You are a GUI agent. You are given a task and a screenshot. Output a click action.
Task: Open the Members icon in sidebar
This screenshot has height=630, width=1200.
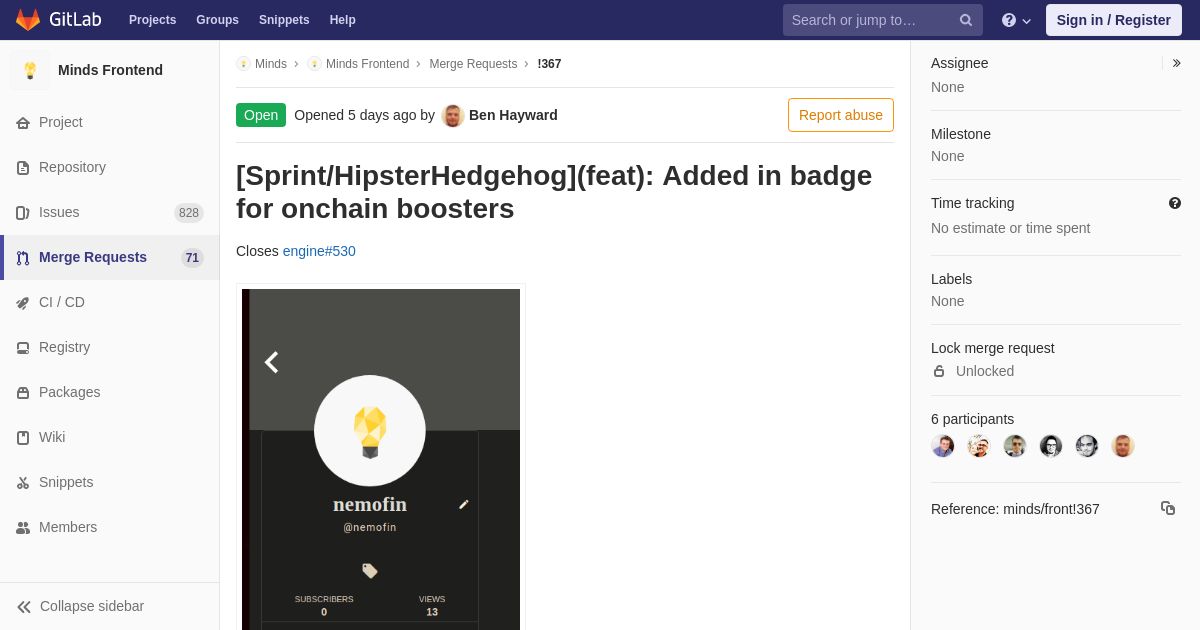tap(23, 527)
